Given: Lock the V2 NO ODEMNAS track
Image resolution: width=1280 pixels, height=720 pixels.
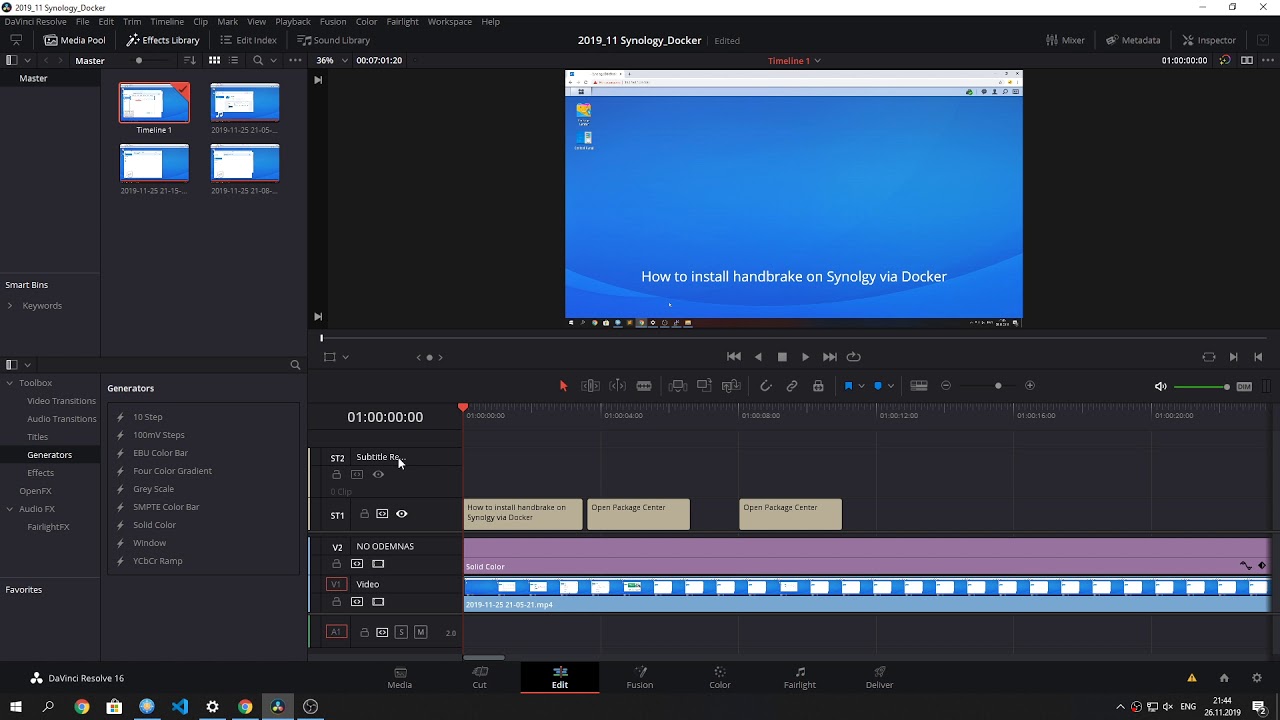Looking at the screenshot, I should tap(337, 564).
